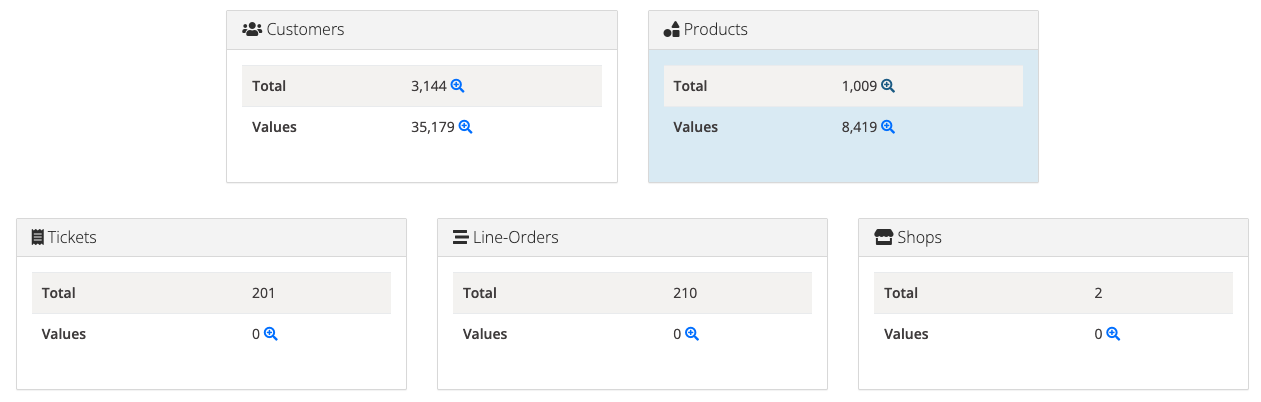
Task: Click the Shops storefront icon in header
Action: (883, 238)
